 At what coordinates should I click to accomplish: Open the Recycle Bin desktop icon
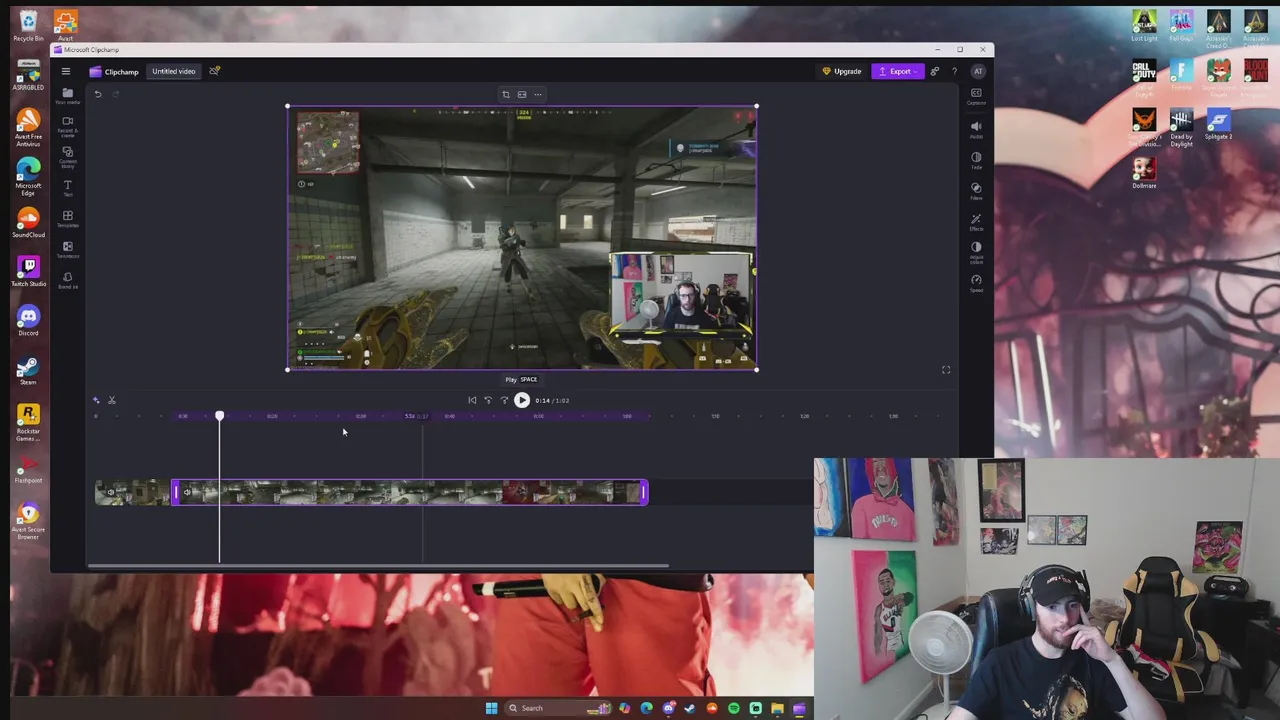(x=28, y=26)
